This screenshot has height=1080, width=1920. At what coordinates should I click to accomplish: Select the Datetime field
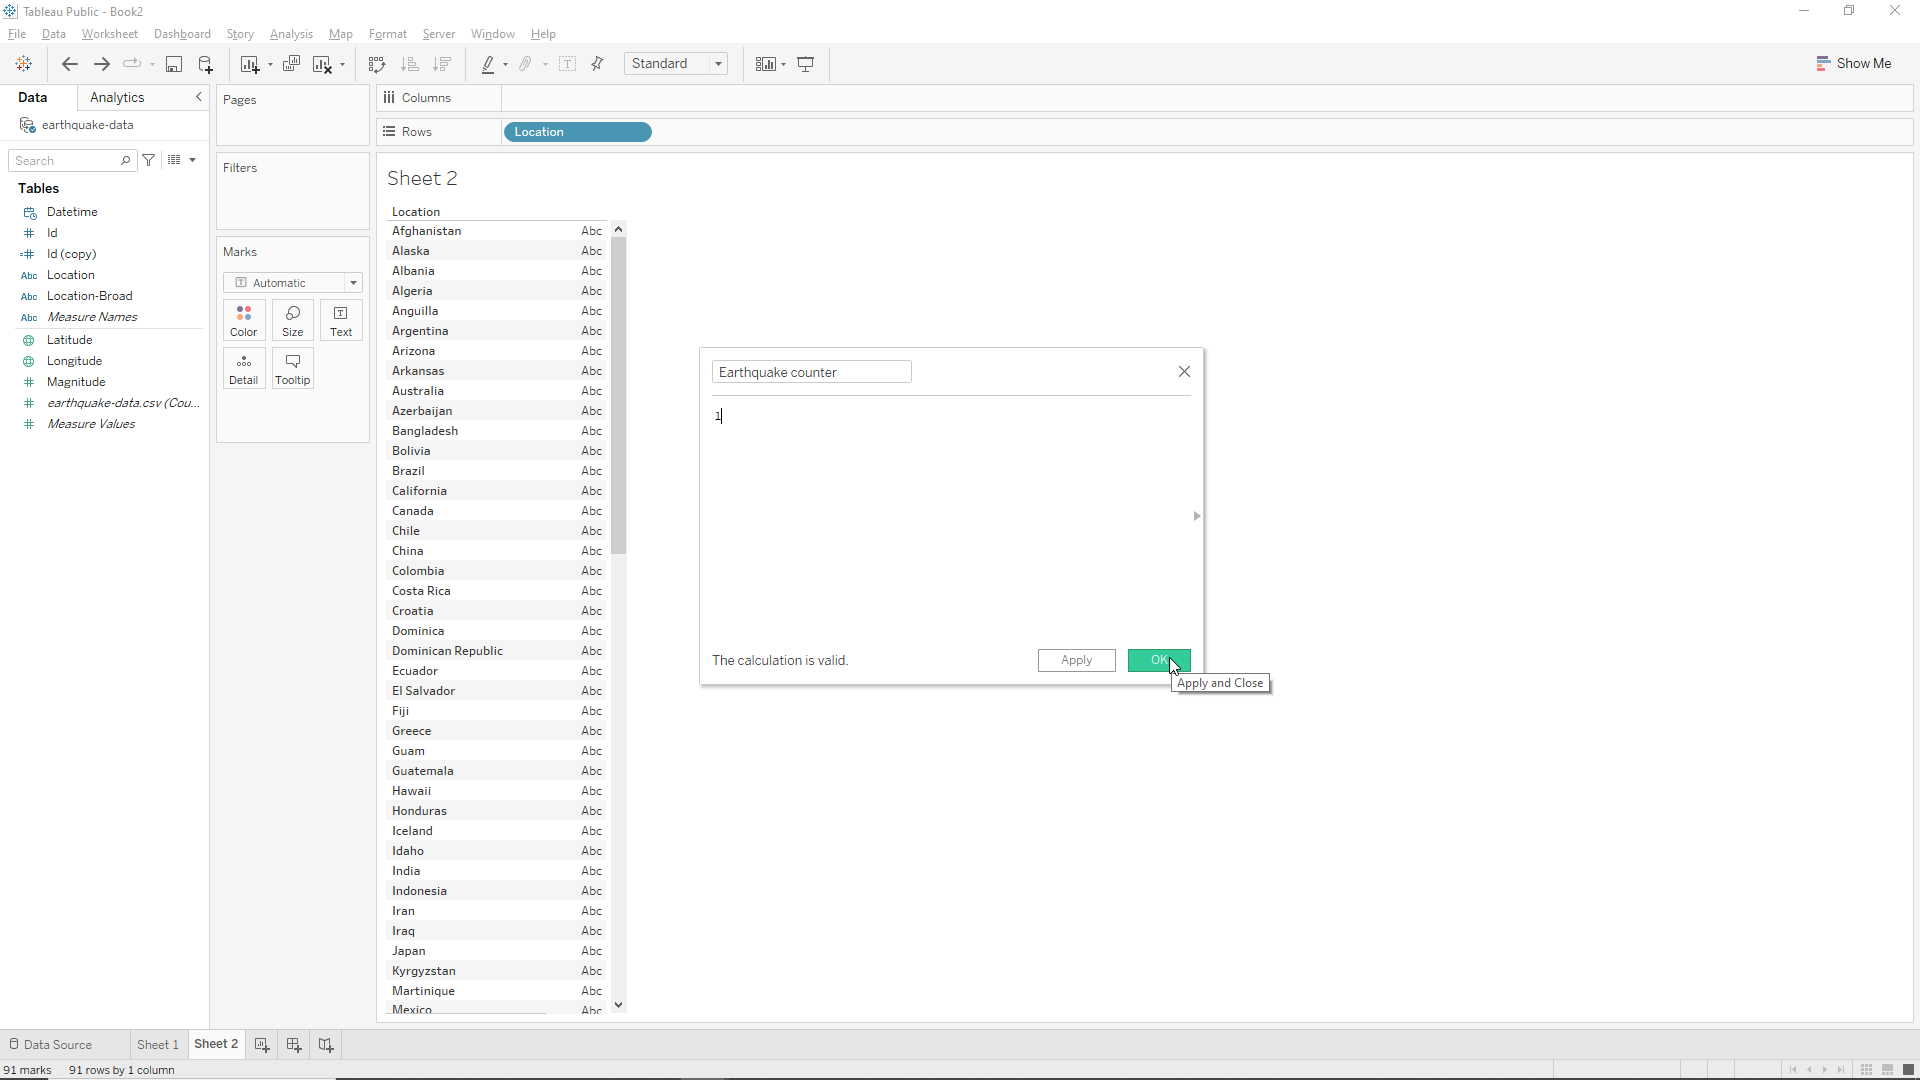[72, 212]
